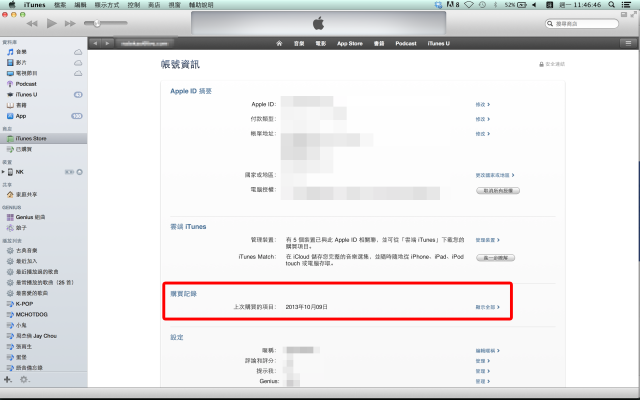Go back with the store back arrow
Viewport: 640px width, 400px height.
95,43
